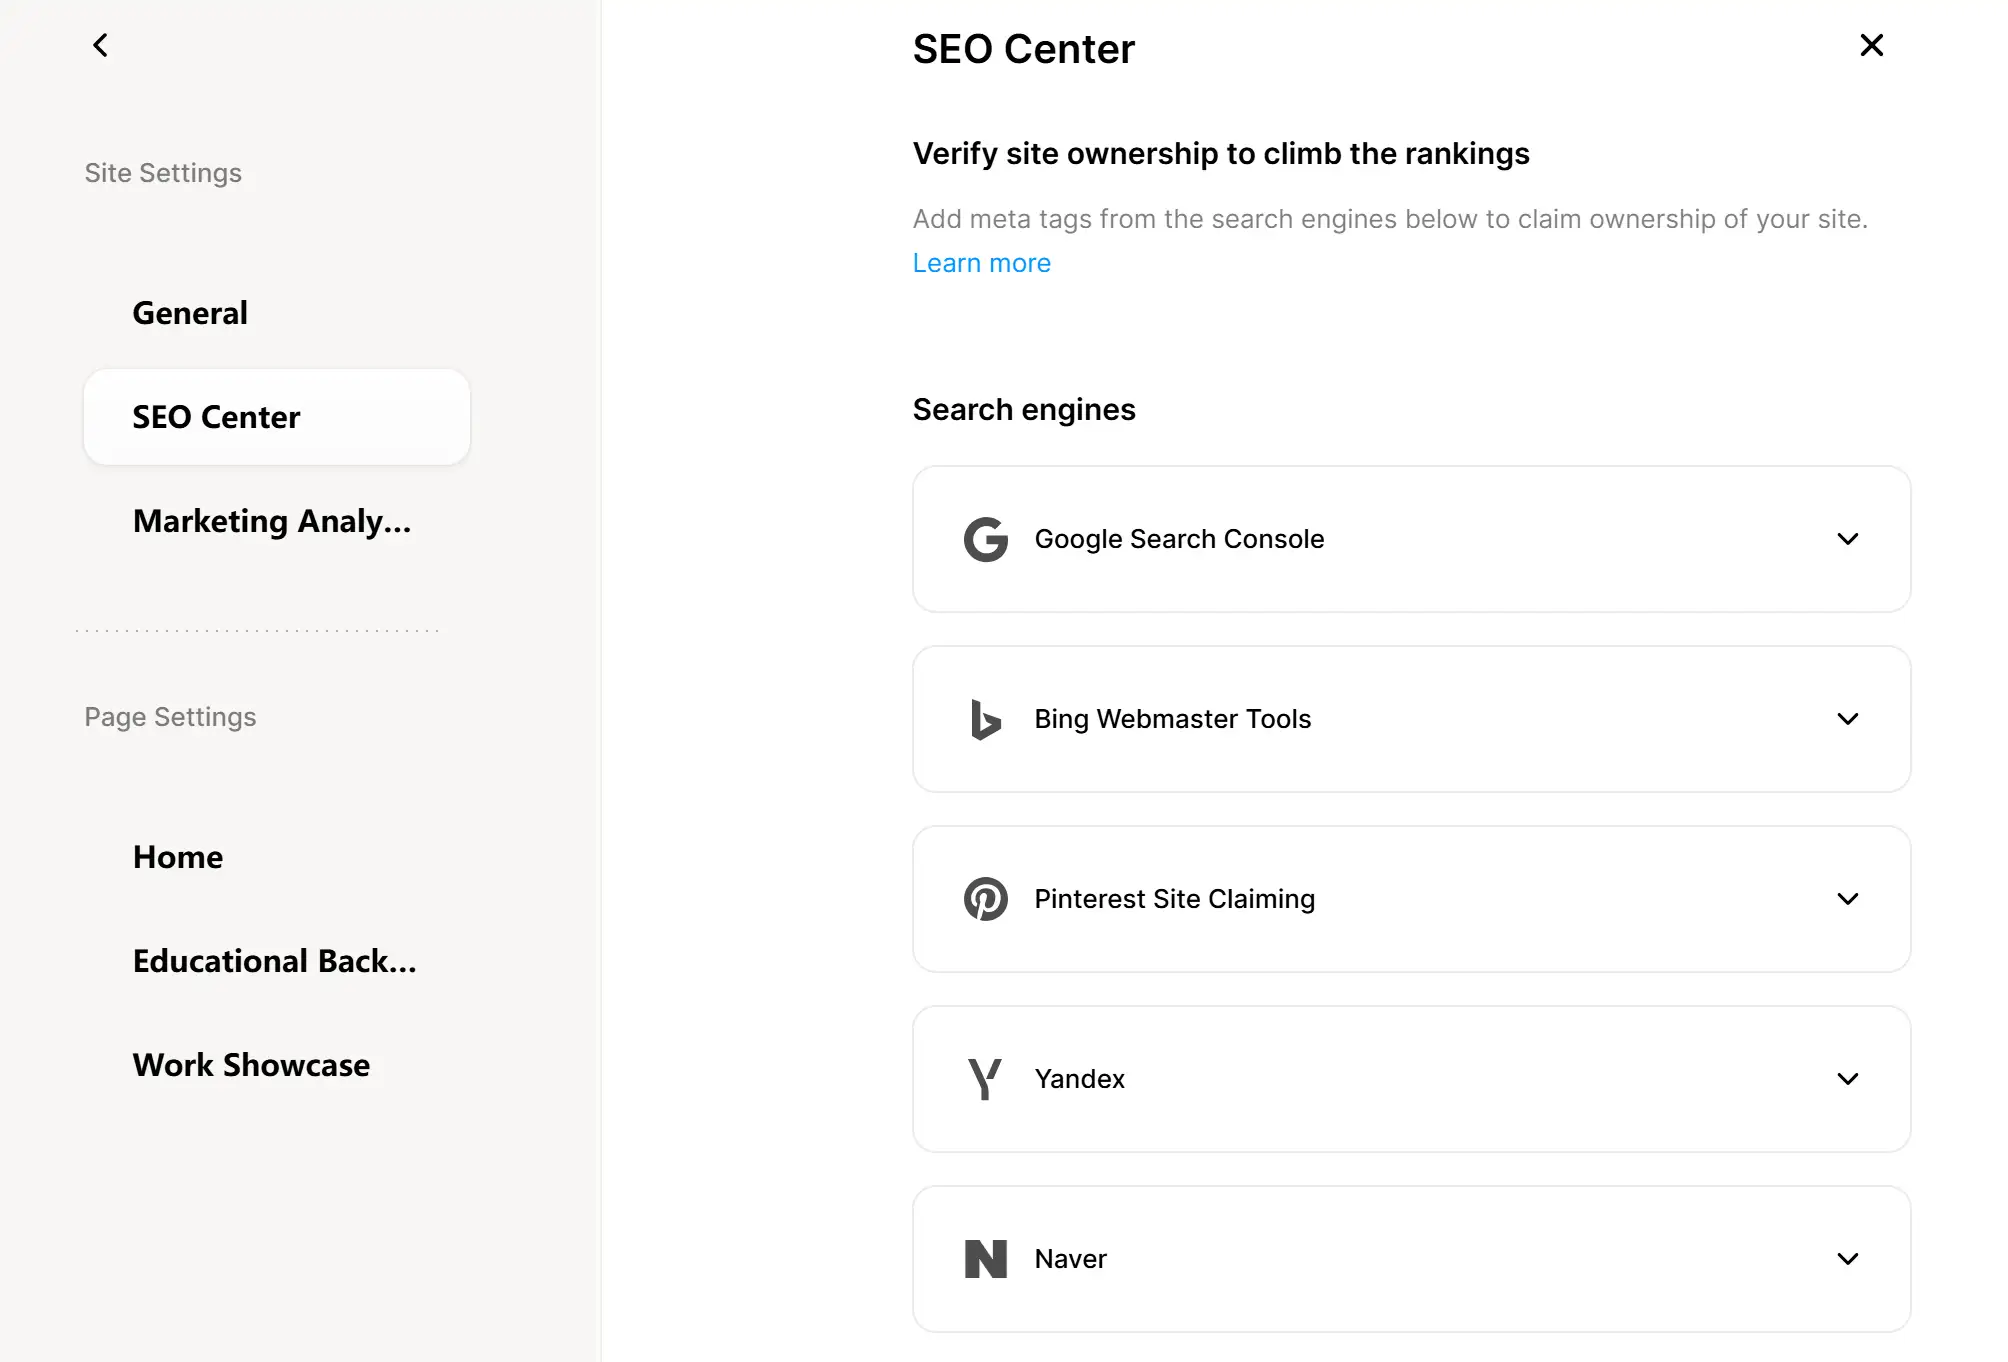Open Educational Background page settings
Image resolution: width=2008 pixels, height=1362 pixels.
274,961
